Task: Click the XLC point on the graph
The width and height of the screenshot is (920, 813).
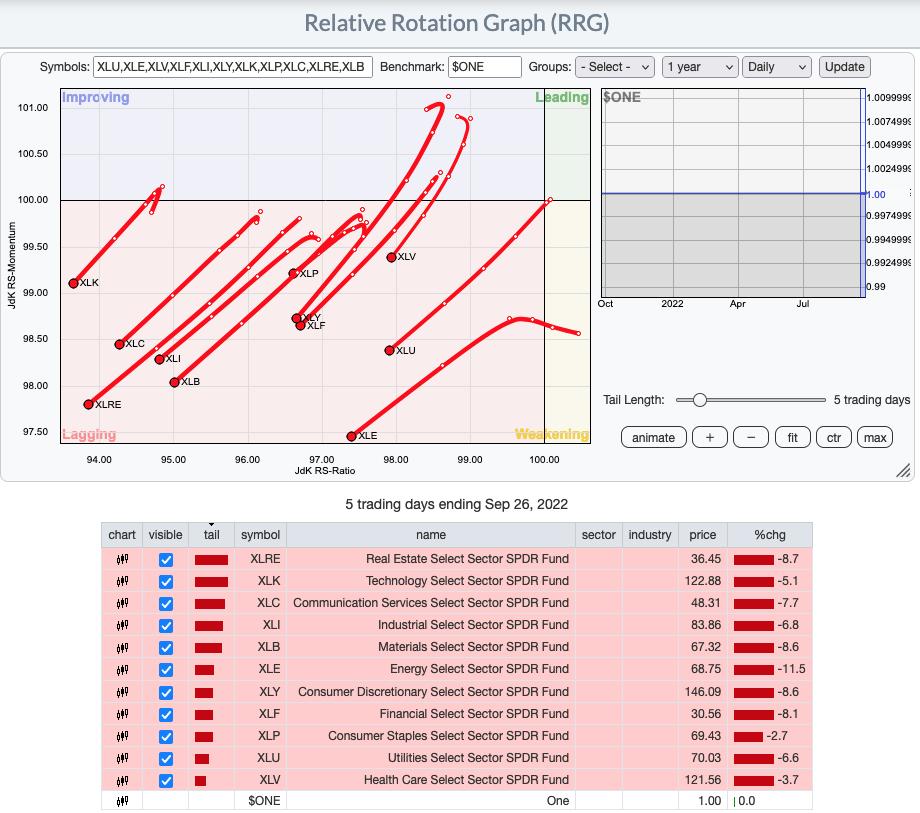Action: [x=119, y=344]
